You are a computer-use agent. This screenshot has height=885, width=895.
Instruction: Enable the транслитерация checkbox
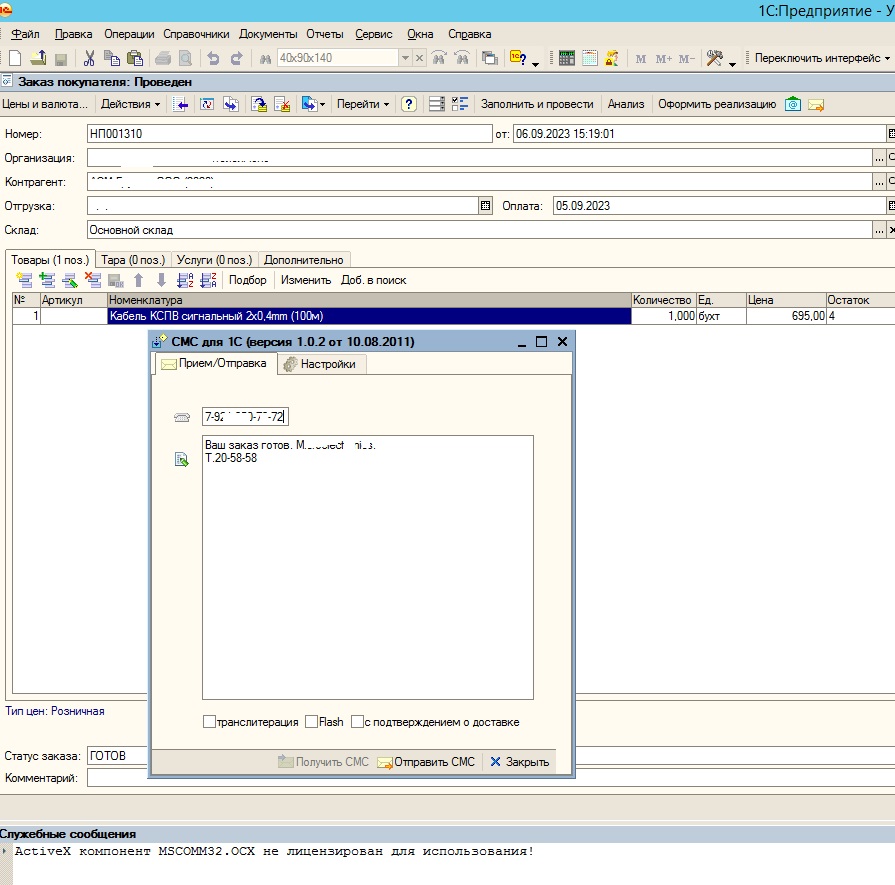[x=209, y=722]
